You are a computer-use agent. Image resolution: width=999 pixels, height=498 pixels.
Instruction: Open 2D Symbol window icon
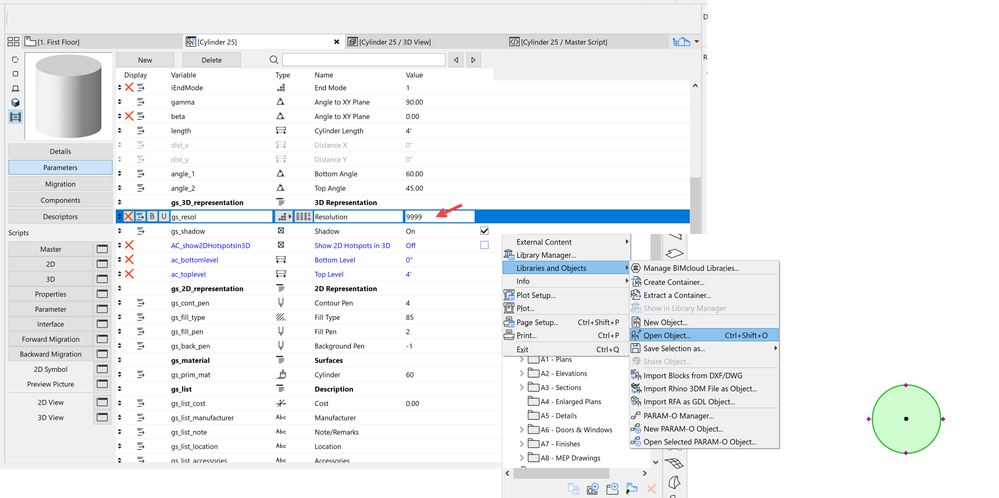click(x=102, y=369)
